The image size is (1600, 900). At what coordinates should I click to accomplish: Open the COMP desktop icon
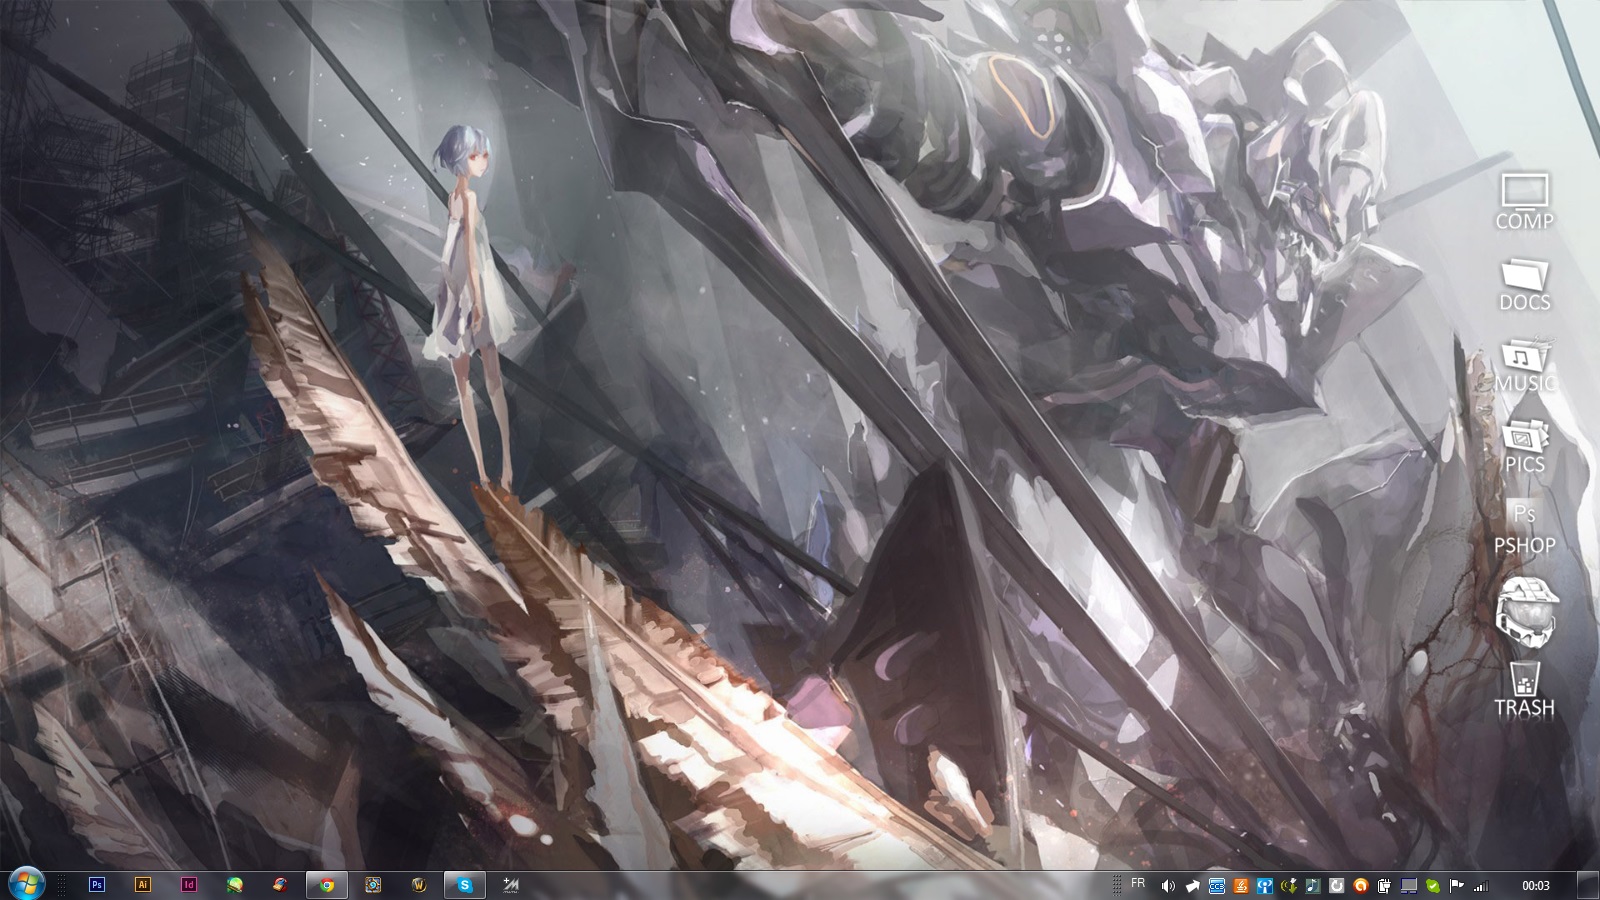click(x=1524, y=202)
